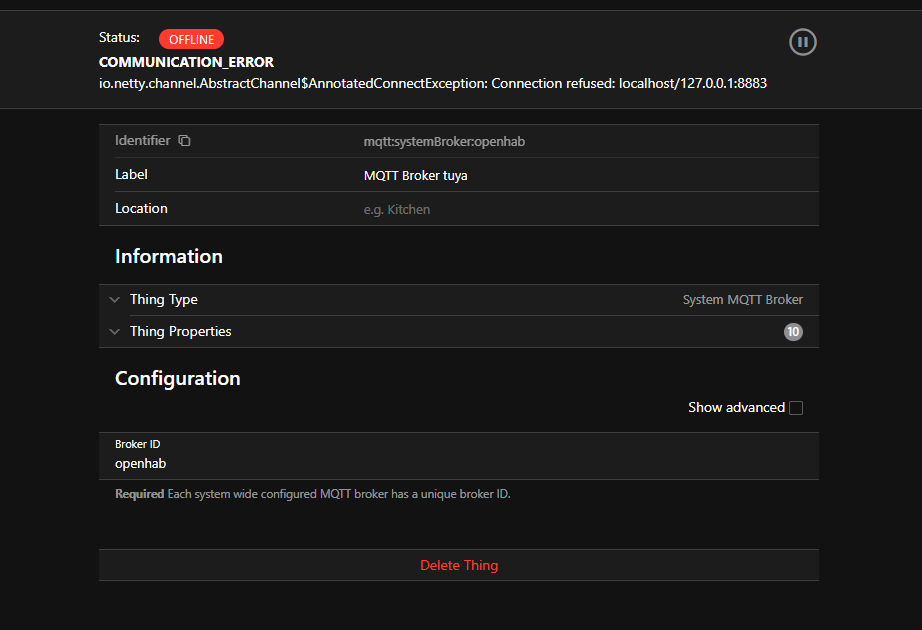This screenshot has width=922, height=630.
Task: Open the Thing Properties row label
Action: 180,332
